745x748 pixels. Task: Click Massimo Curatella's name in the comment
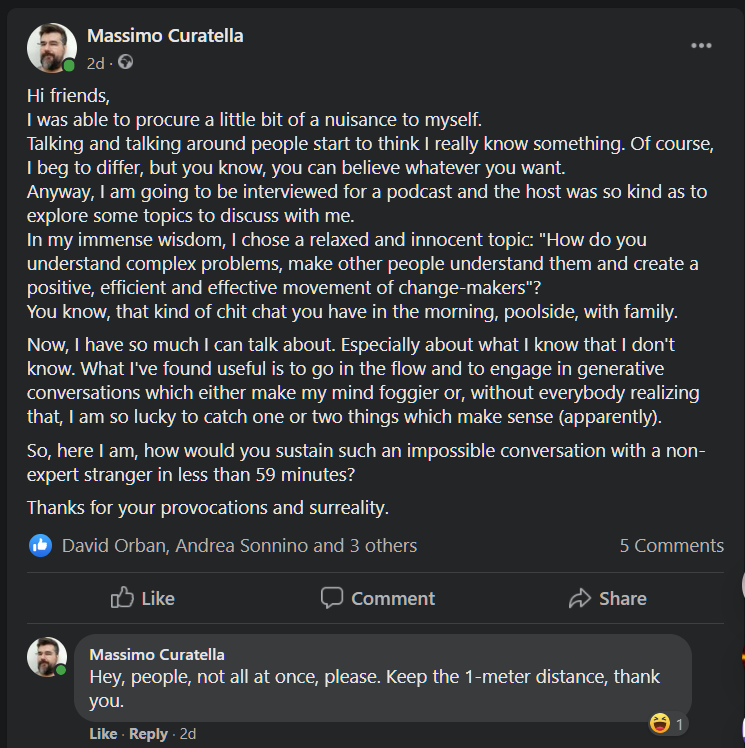[x=157, y=654]
